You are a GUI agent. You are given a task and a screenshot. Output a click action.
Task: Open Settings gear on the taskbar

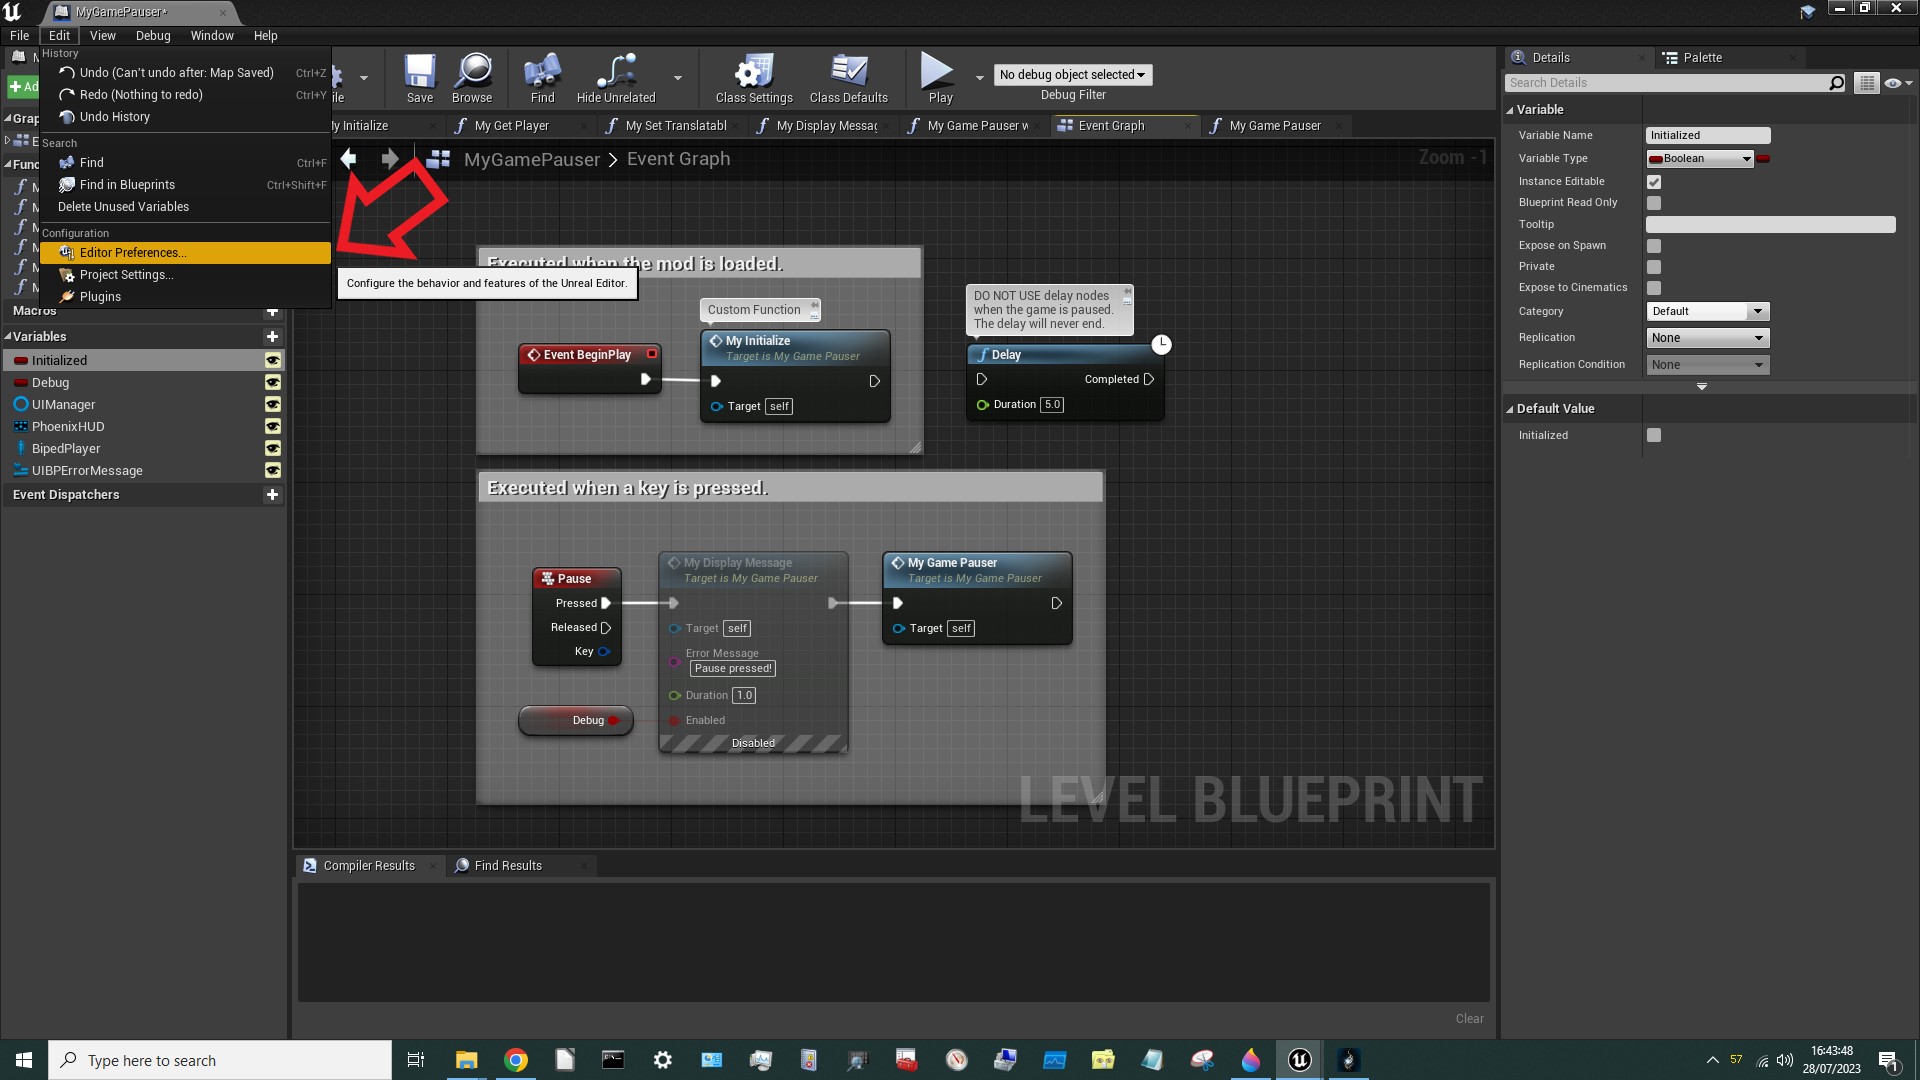(x=662, y=1060)
